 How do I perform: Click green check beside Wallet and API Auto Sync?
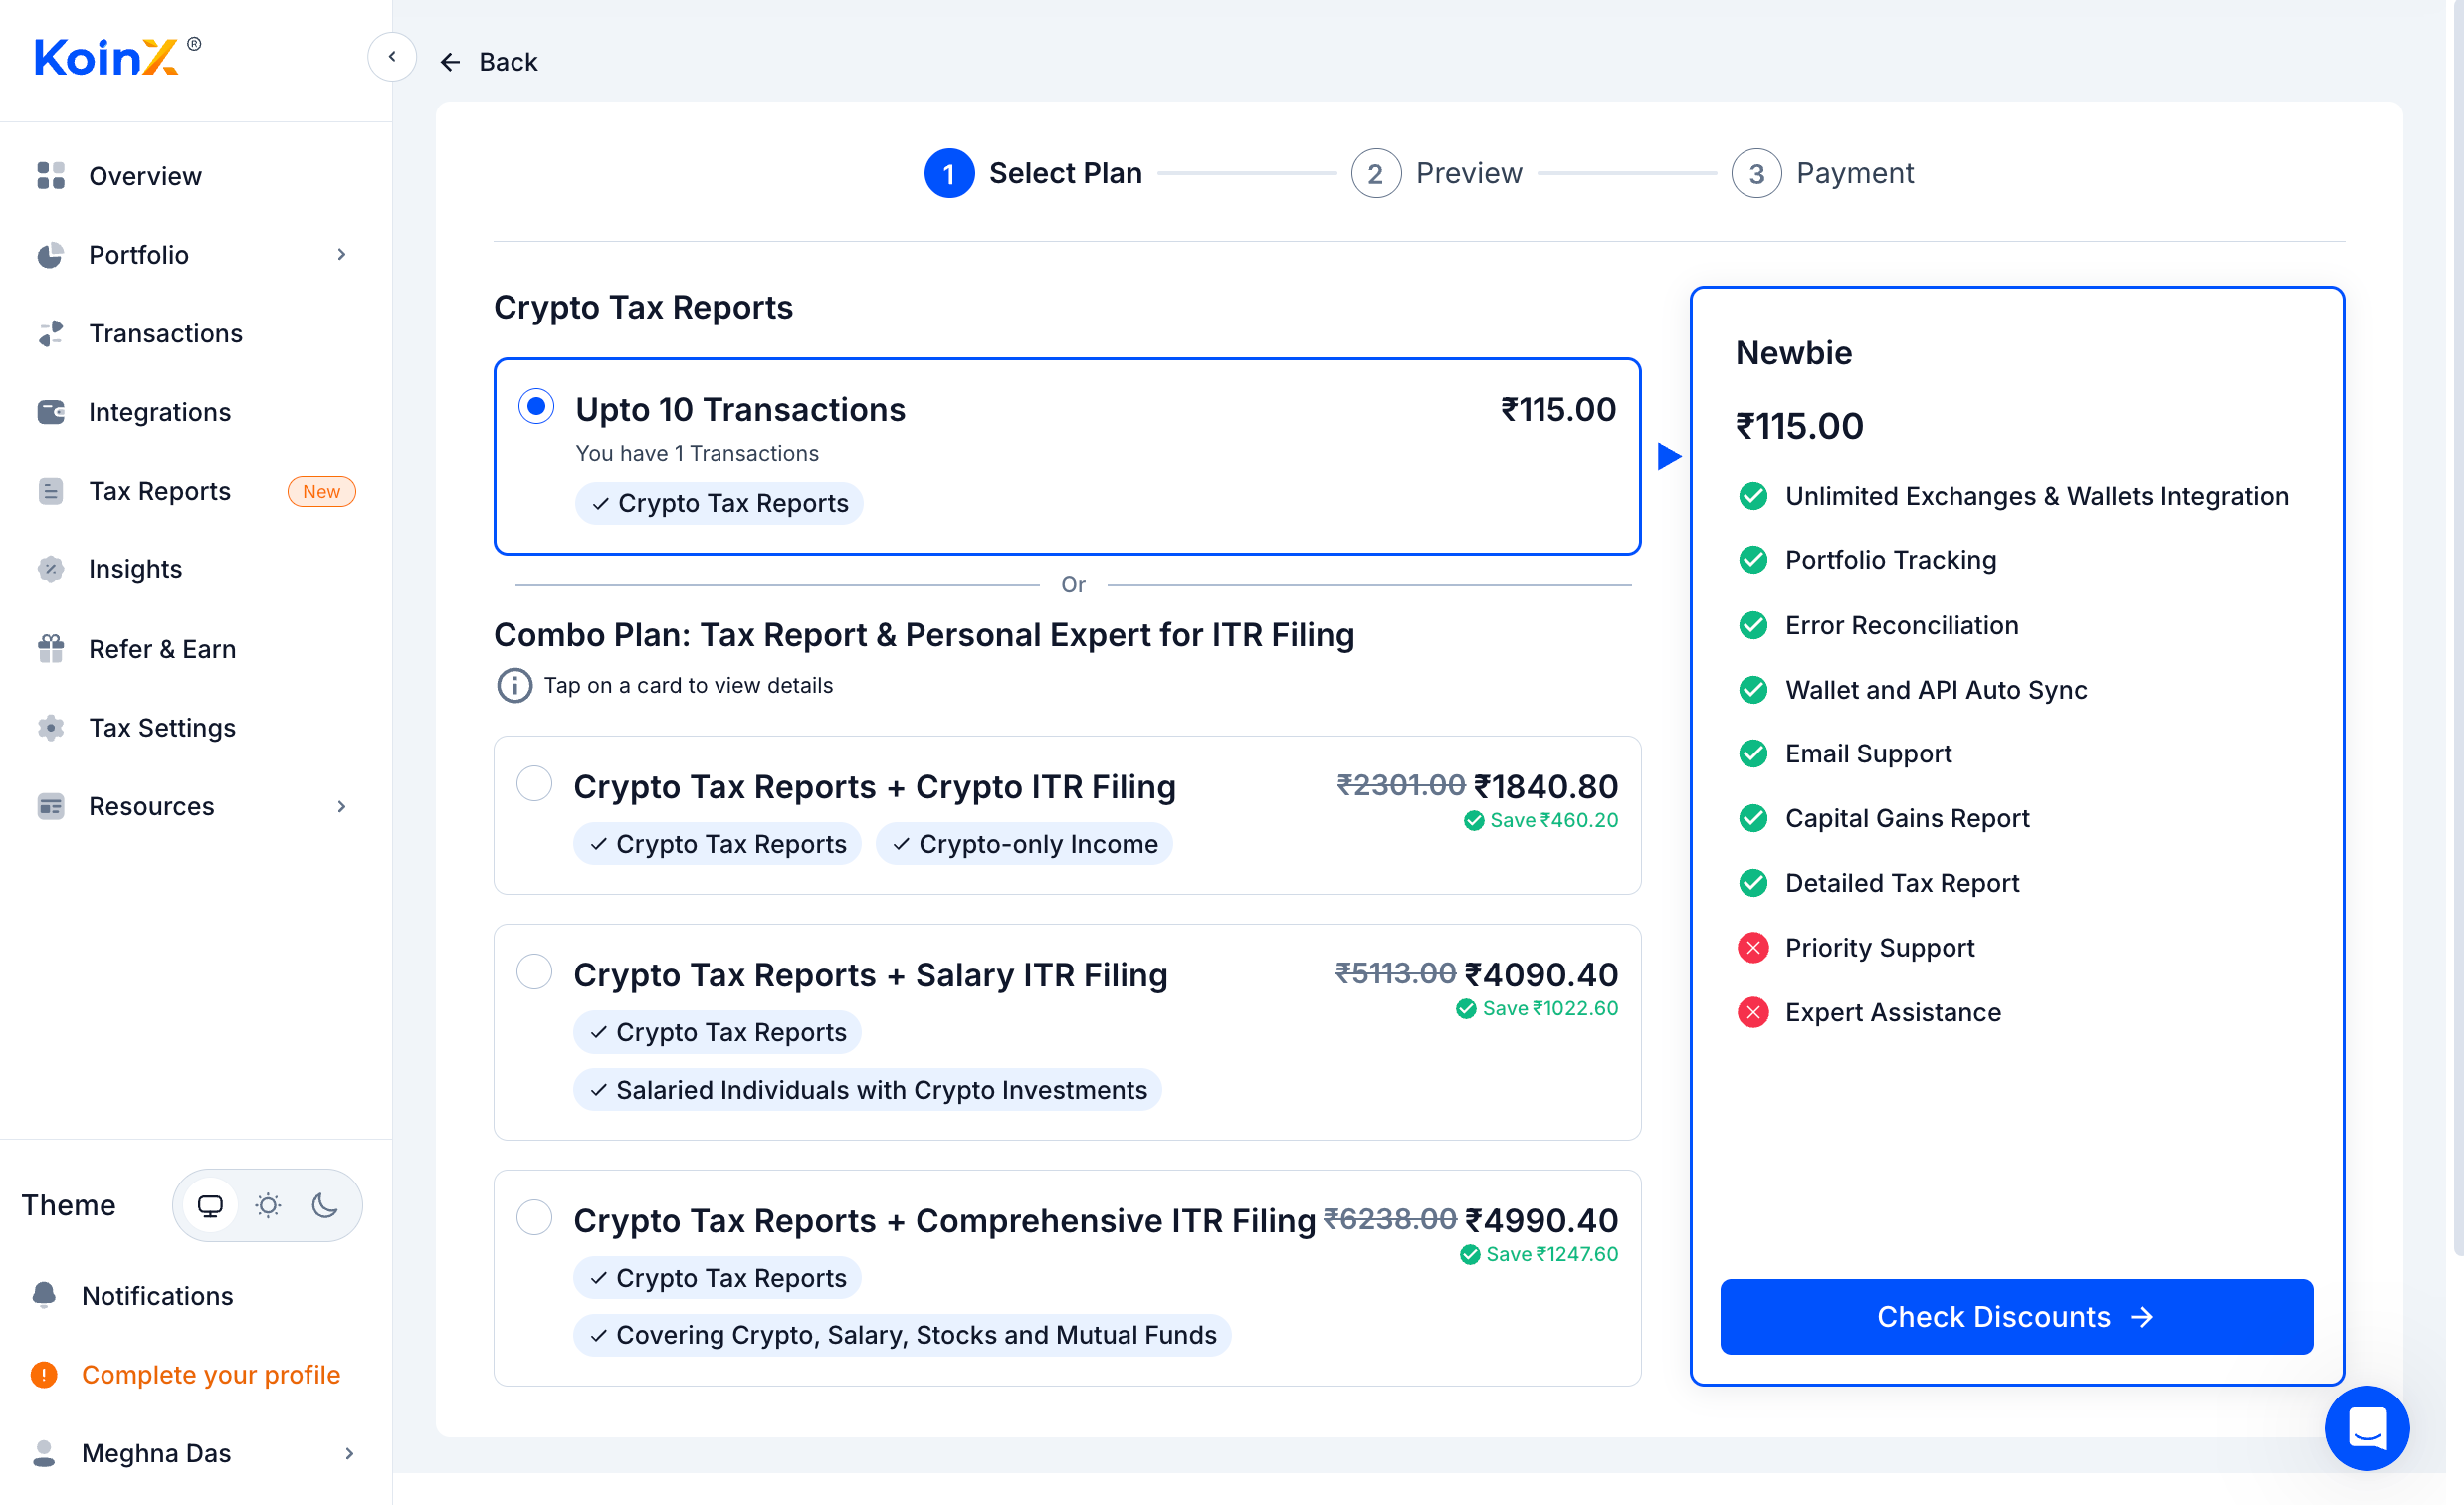(x=1753, y=689)
